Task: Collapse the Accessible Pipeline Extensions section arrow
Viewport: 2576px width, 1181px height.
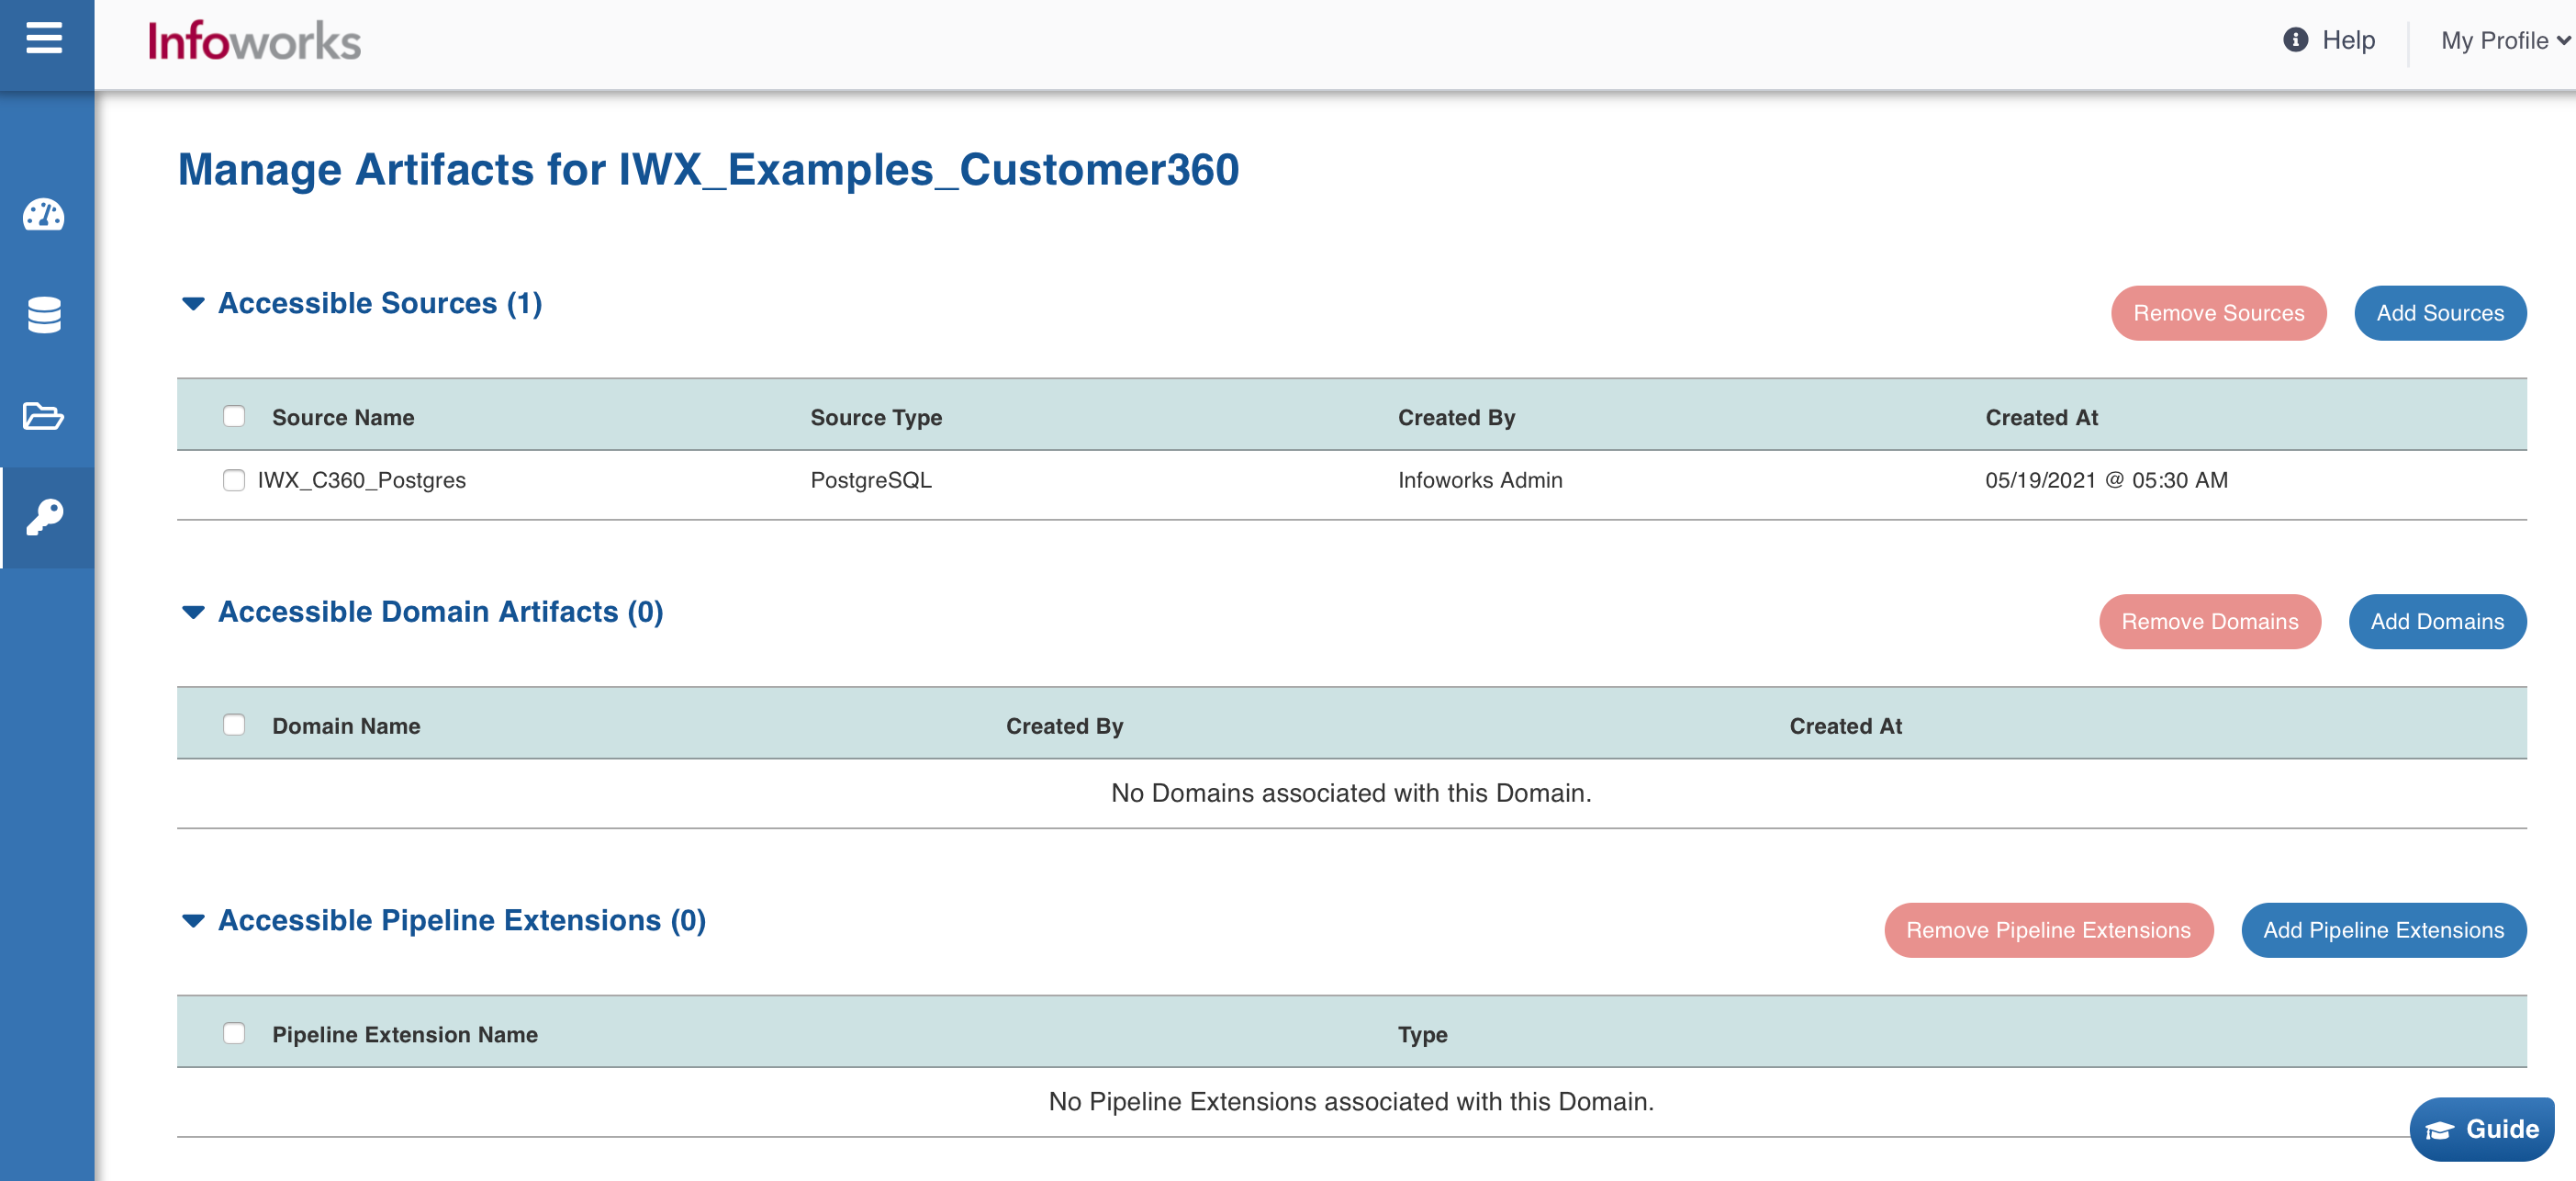Action: [x=193, y=920]
